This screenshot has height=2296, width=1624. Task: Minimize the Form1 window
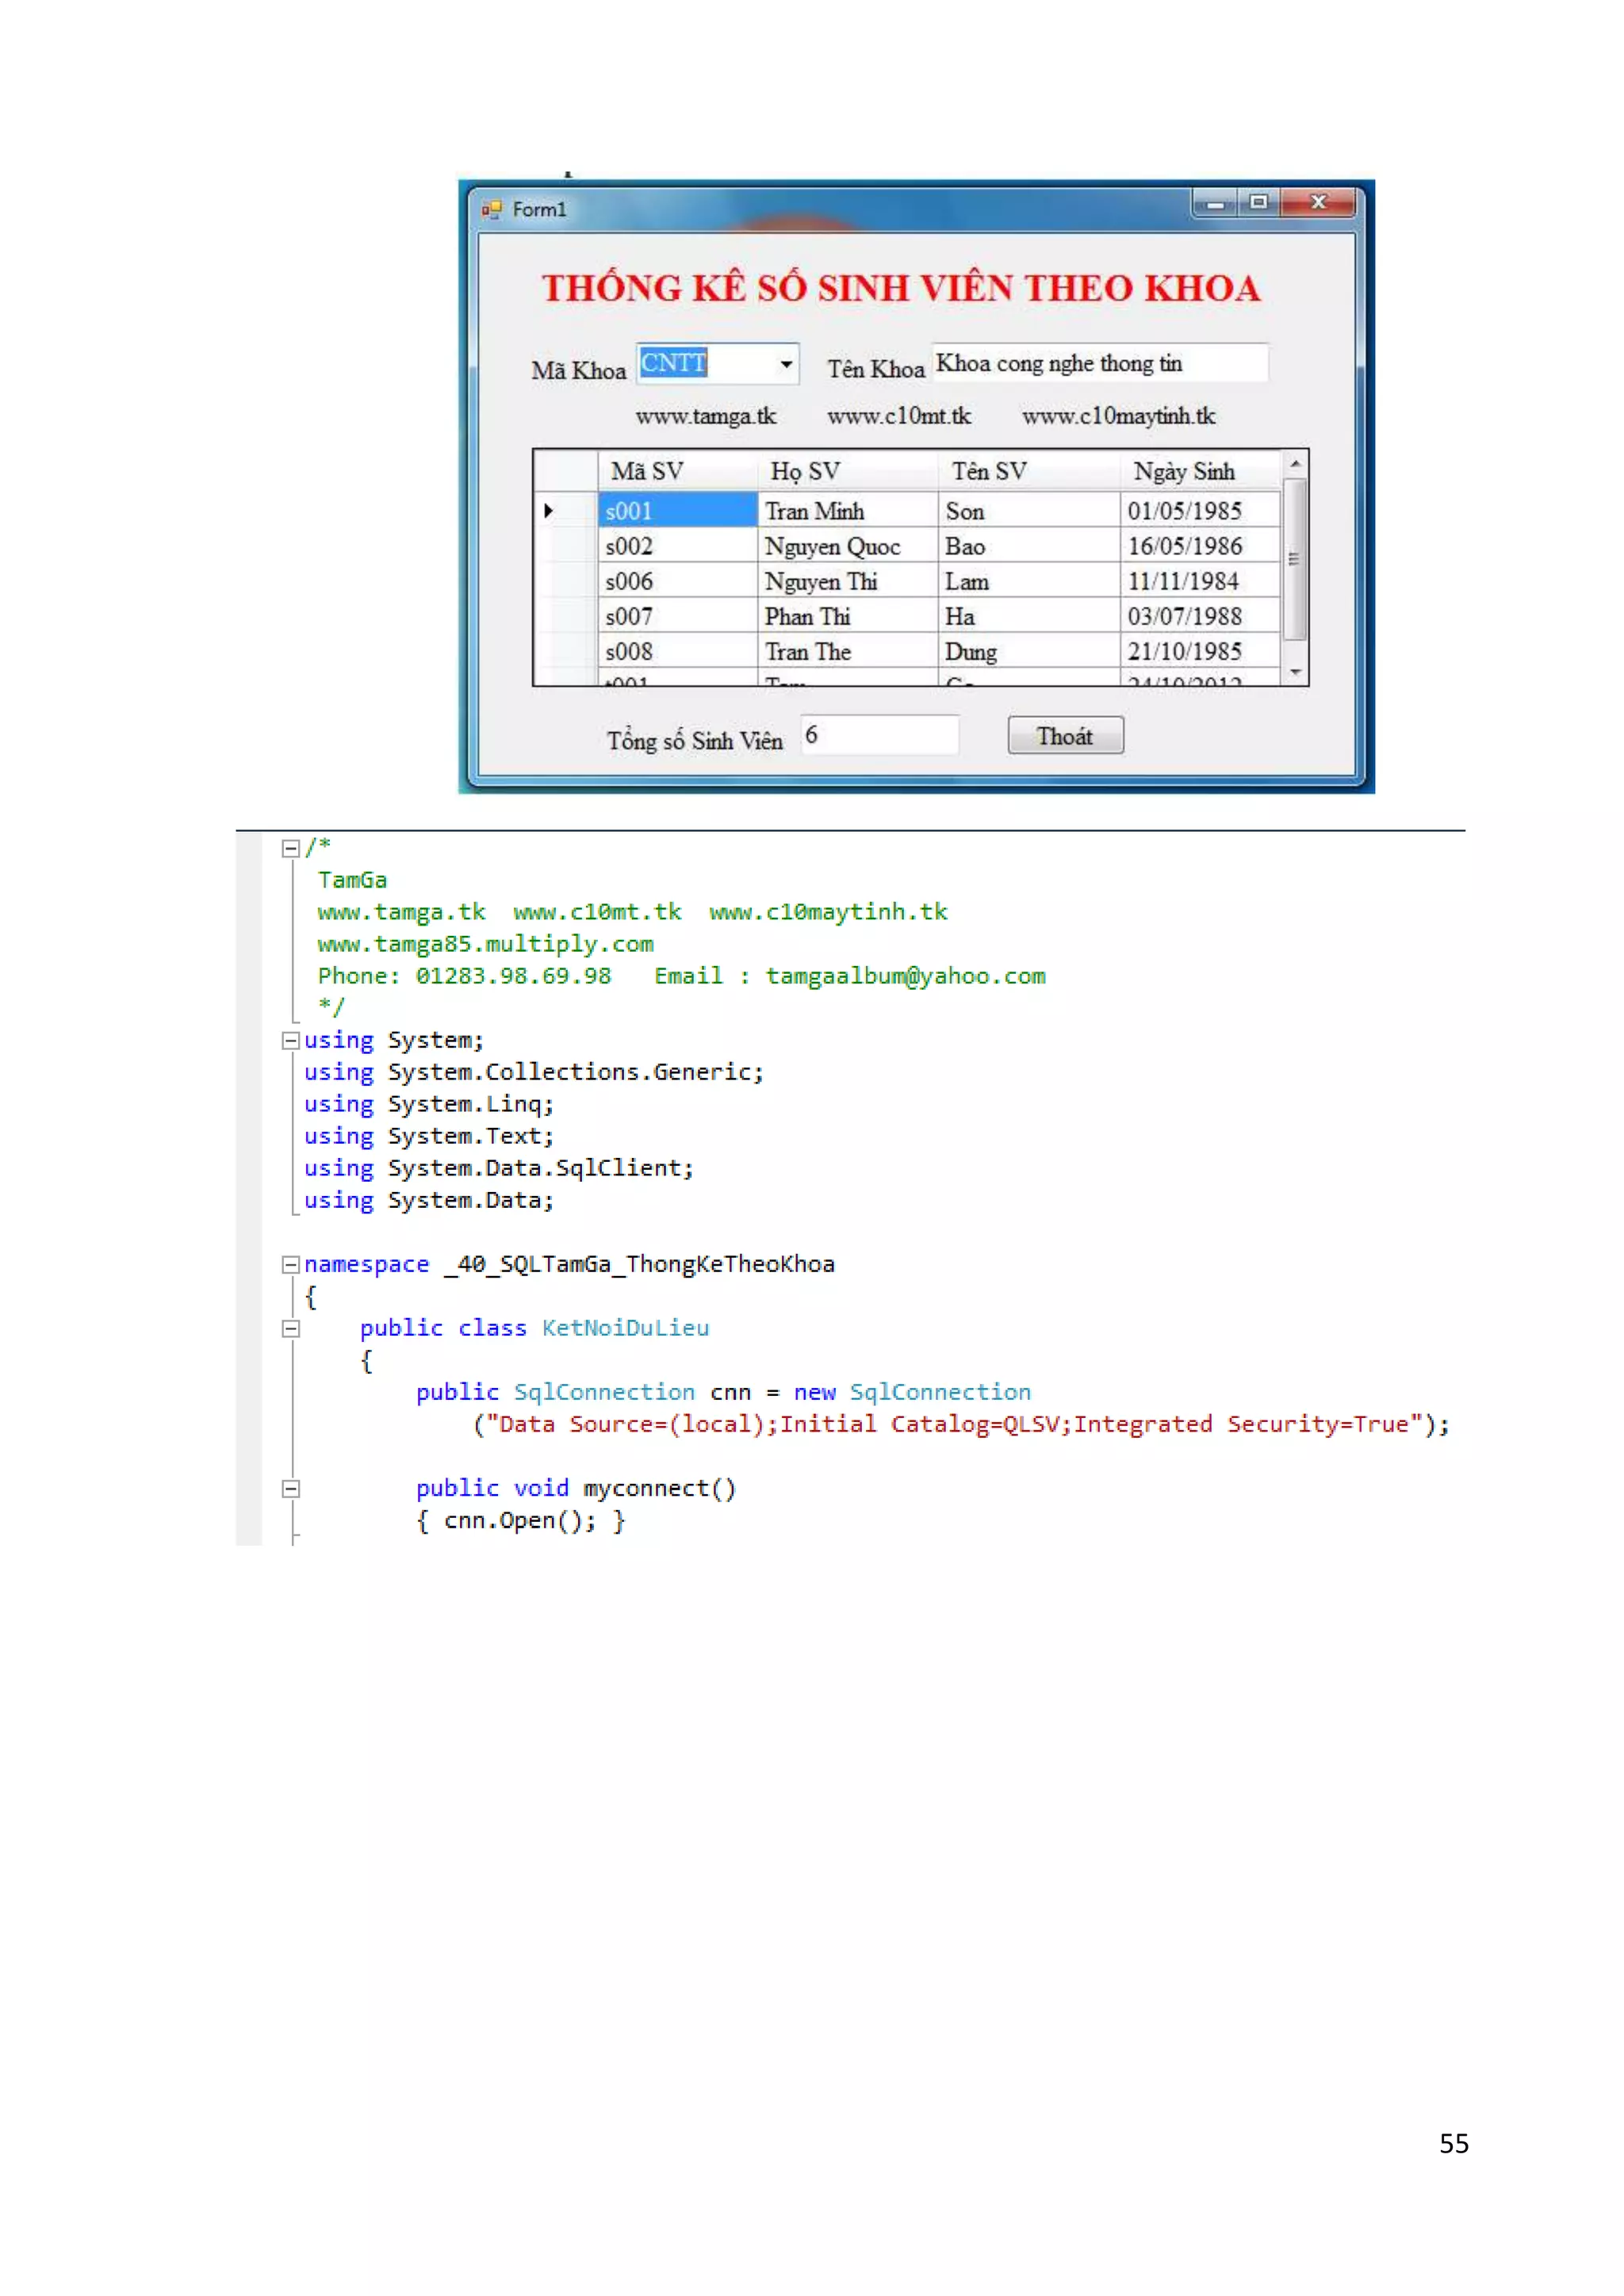[1215, 203]
